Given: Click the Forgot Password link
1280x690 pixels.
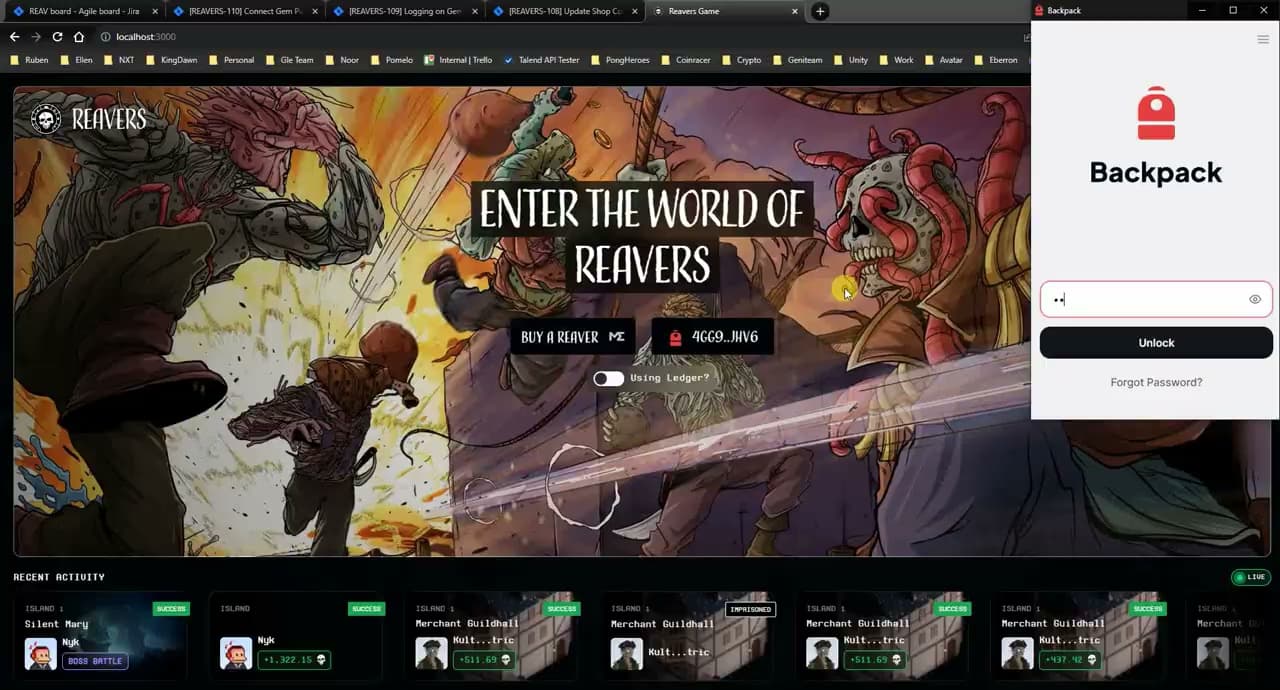Looking at the screenshot, I should pos(1156,382).
